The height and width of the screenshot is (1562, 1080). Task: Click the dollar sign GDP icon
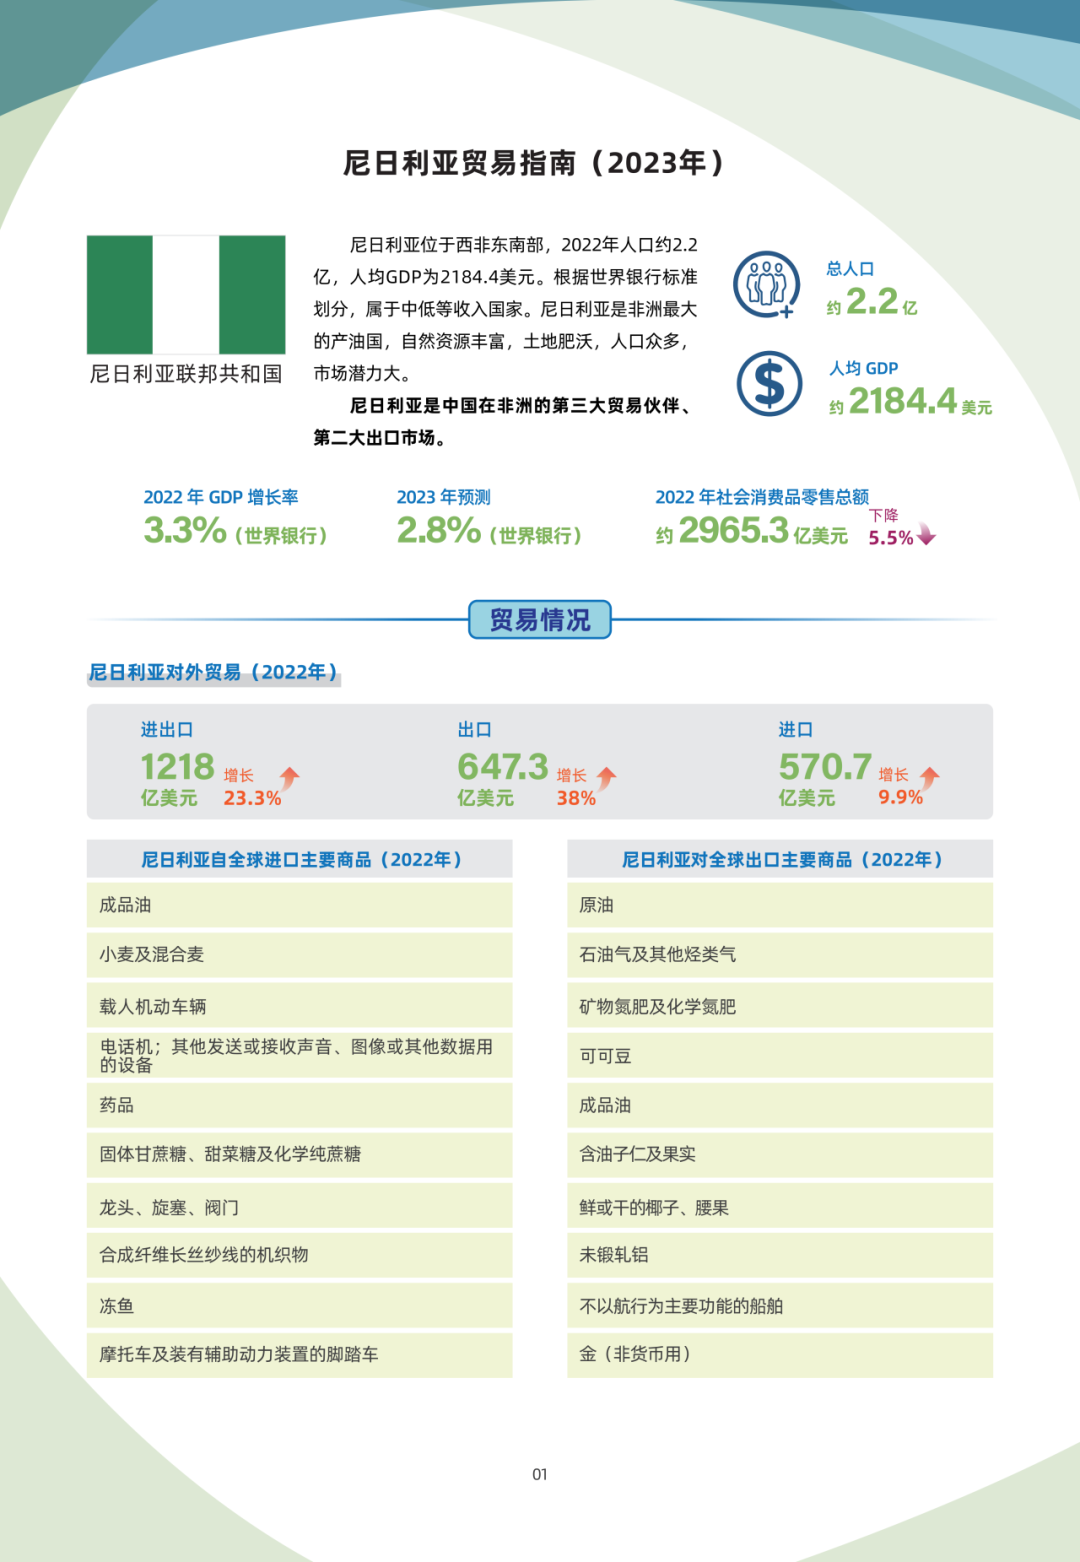769,384
